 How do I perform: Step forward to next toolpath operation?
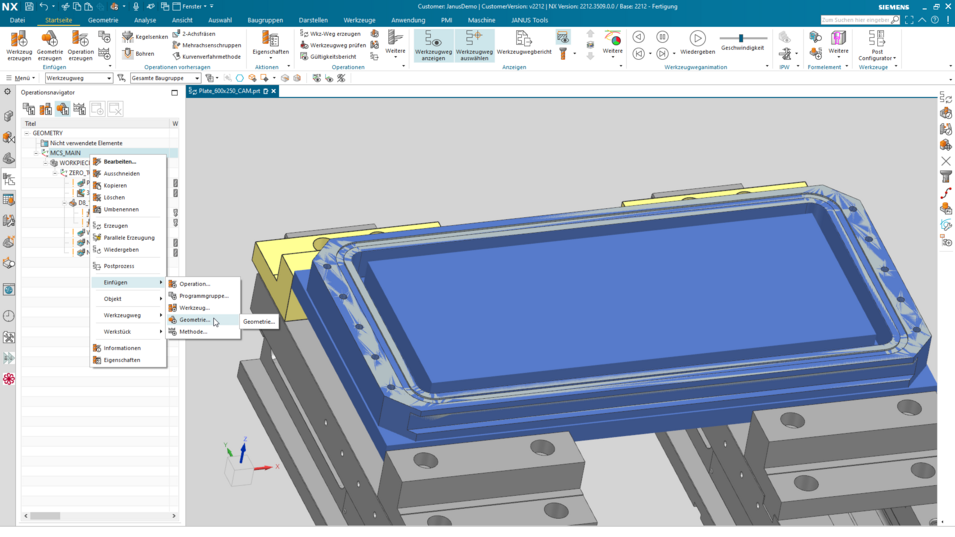(x=663, y=54)
